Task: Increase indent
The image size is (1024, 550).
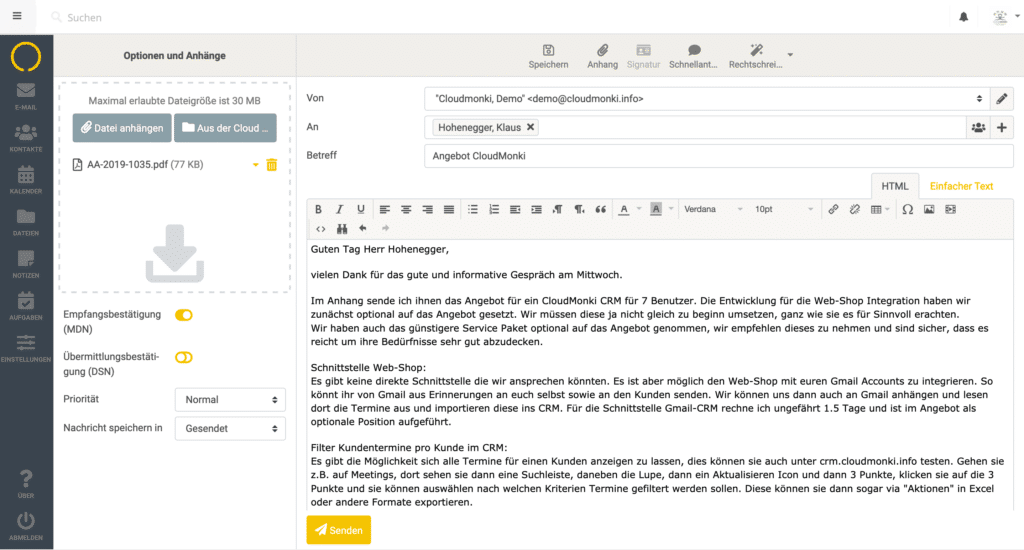Action: click(536, 210)
